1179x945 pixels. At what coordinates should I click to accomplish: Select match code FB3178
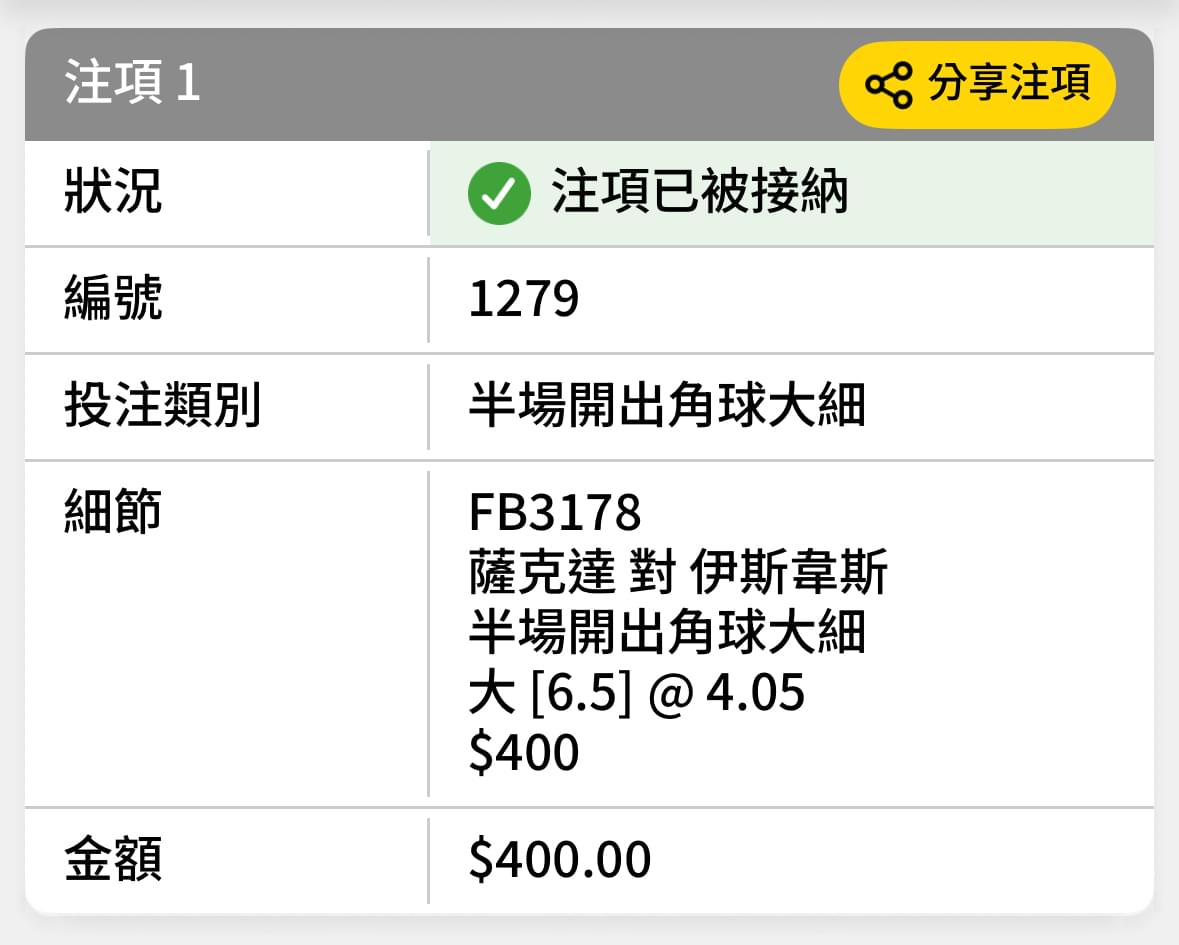tap(555, 512)
